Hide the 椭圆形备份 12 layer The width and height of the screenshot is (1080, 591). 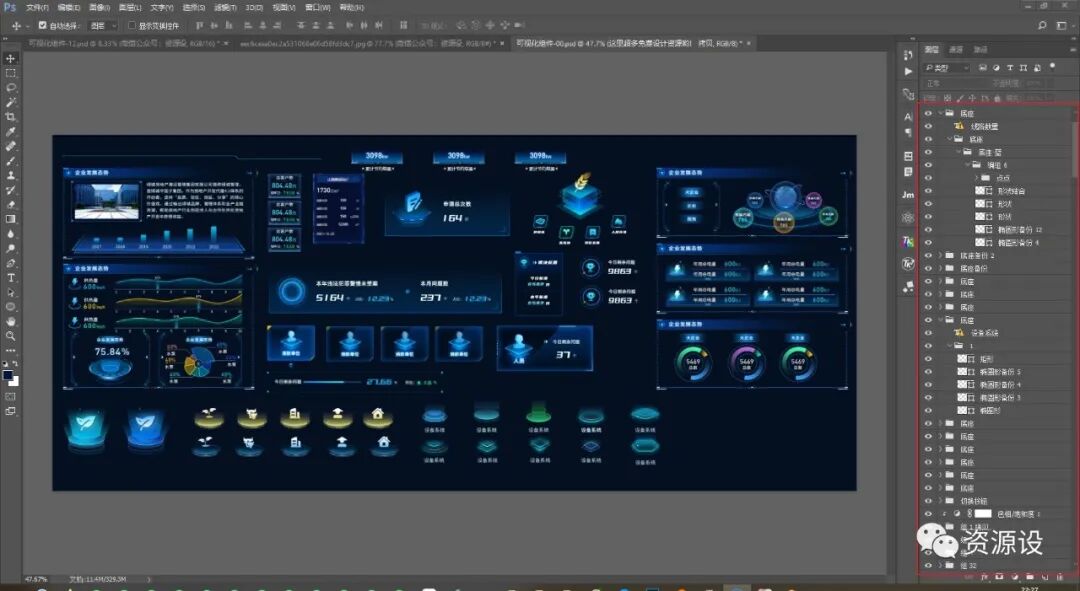928,229
